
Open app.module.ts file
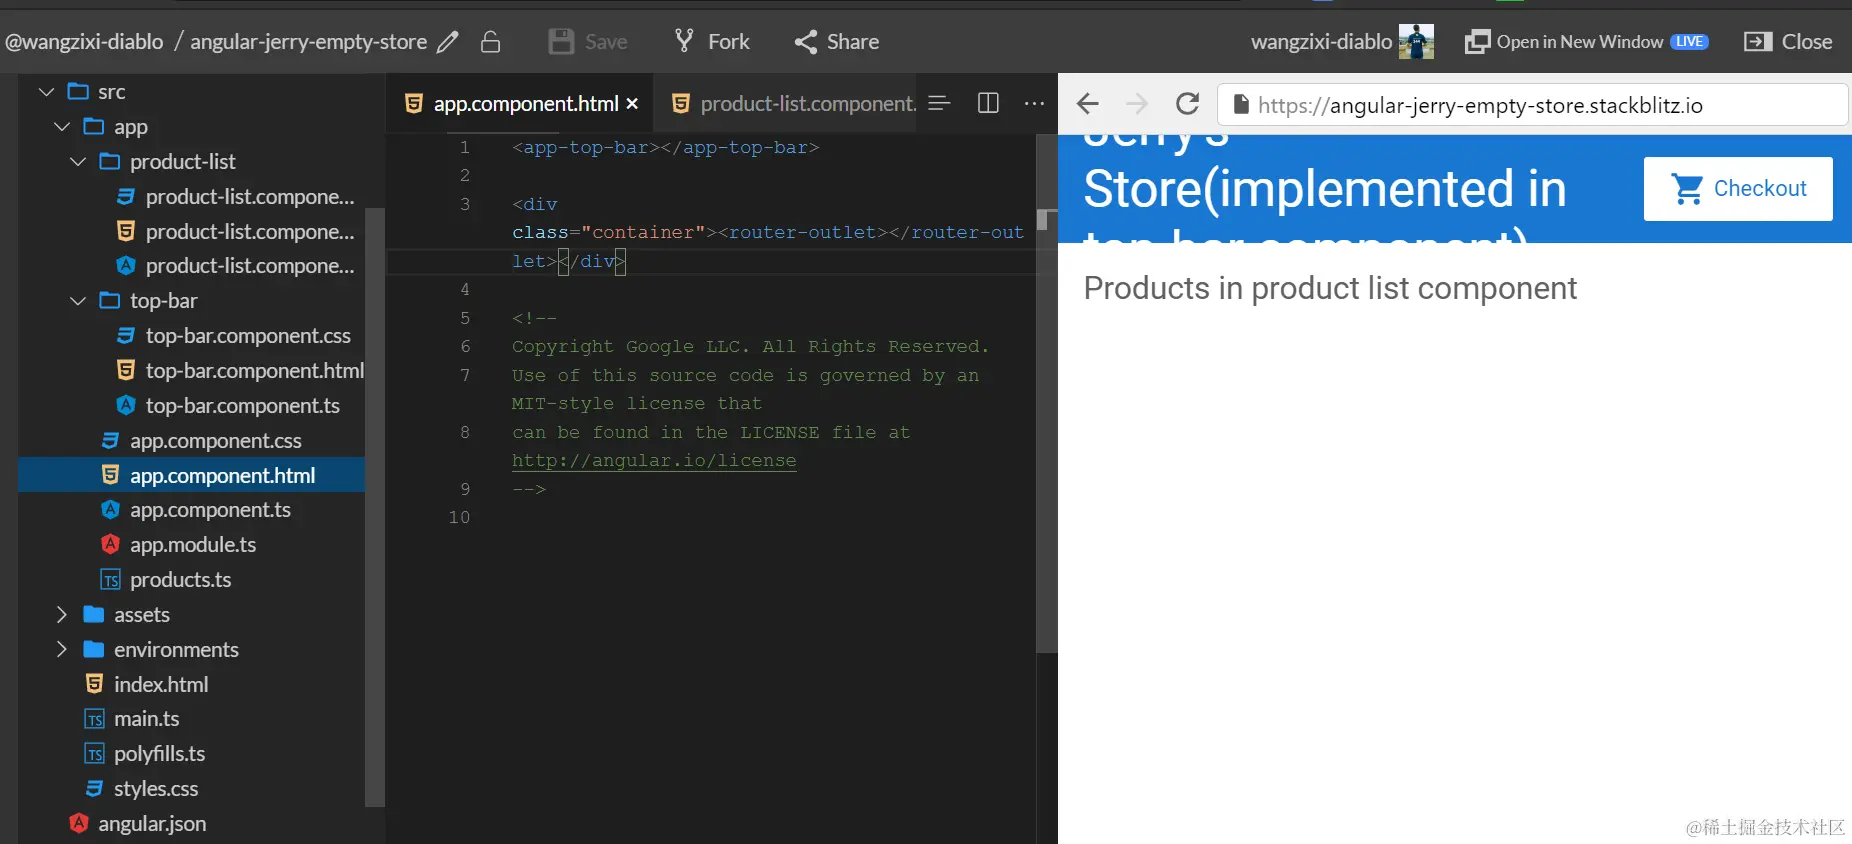pos(193,545)
